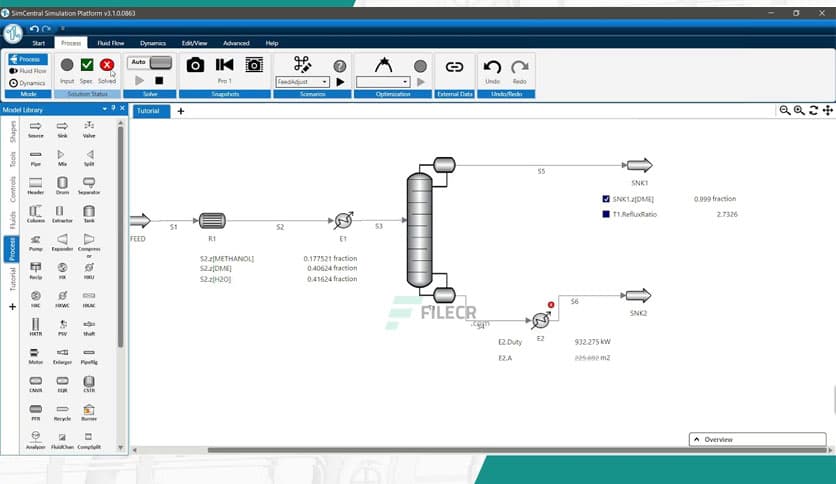Select the Drum model icon
836x484 pixels.
(62, 185)
